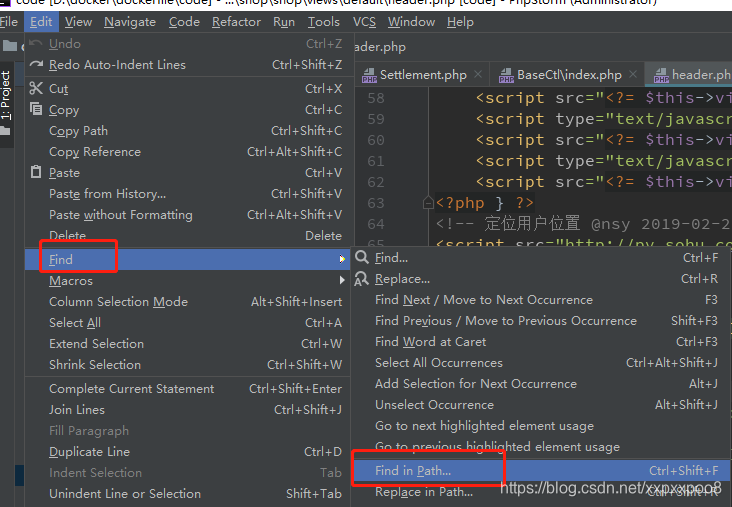
Task: Click the Find magnifier icon in submenu
Action: [x=362, y=257]
